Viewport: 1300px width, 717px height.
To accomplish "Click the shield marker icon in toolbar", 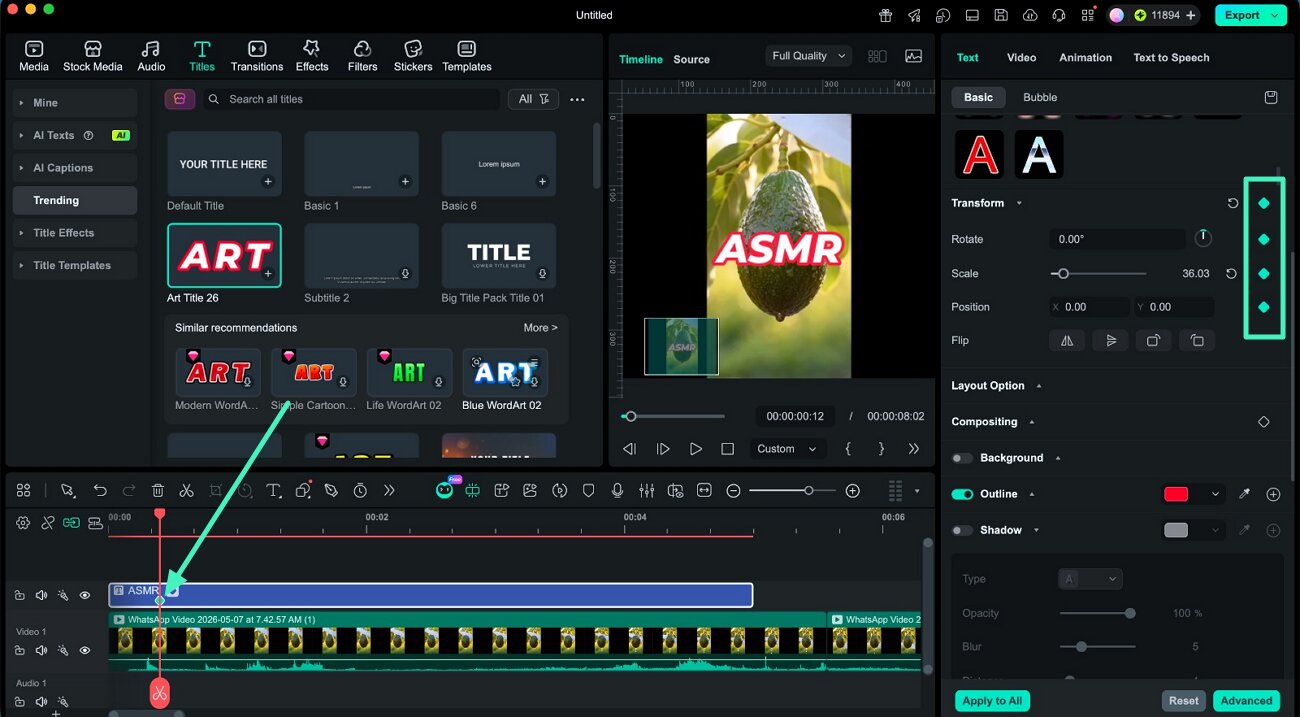I will pos(589,490).
